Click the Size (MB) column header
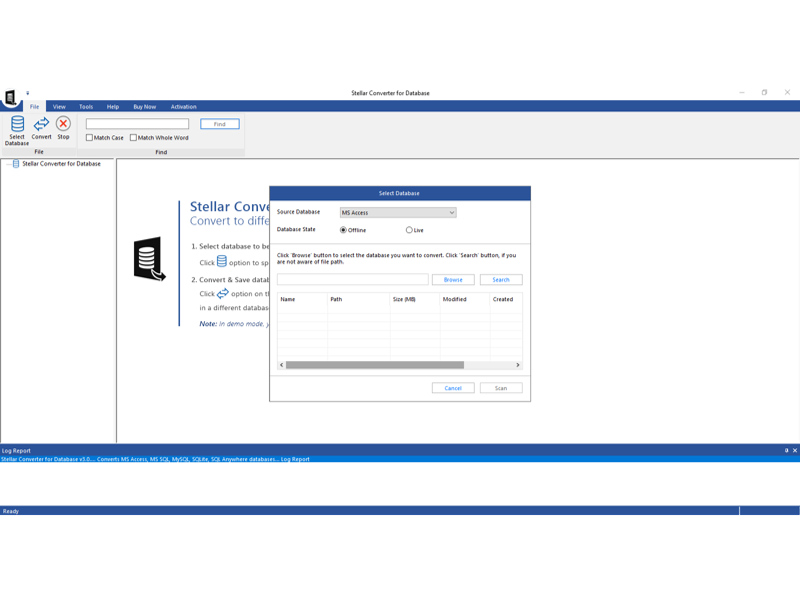The height and width of the screenshot is (600, 800). point(415,299)
